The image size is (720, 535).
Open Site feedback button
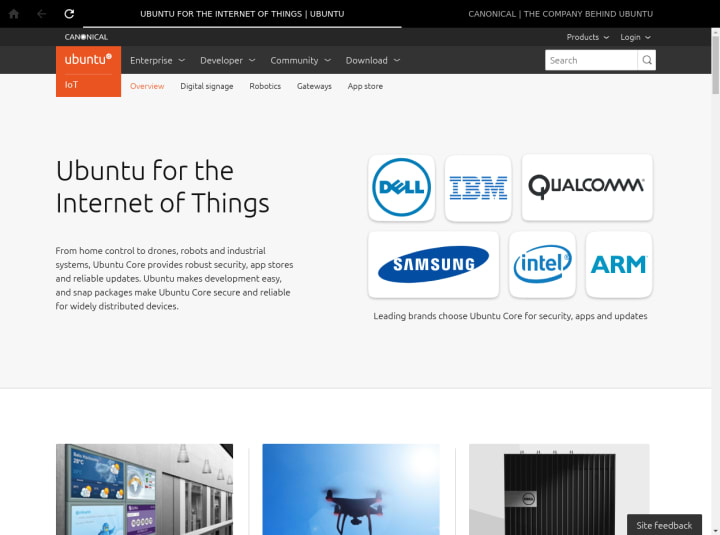click(664, 524)
